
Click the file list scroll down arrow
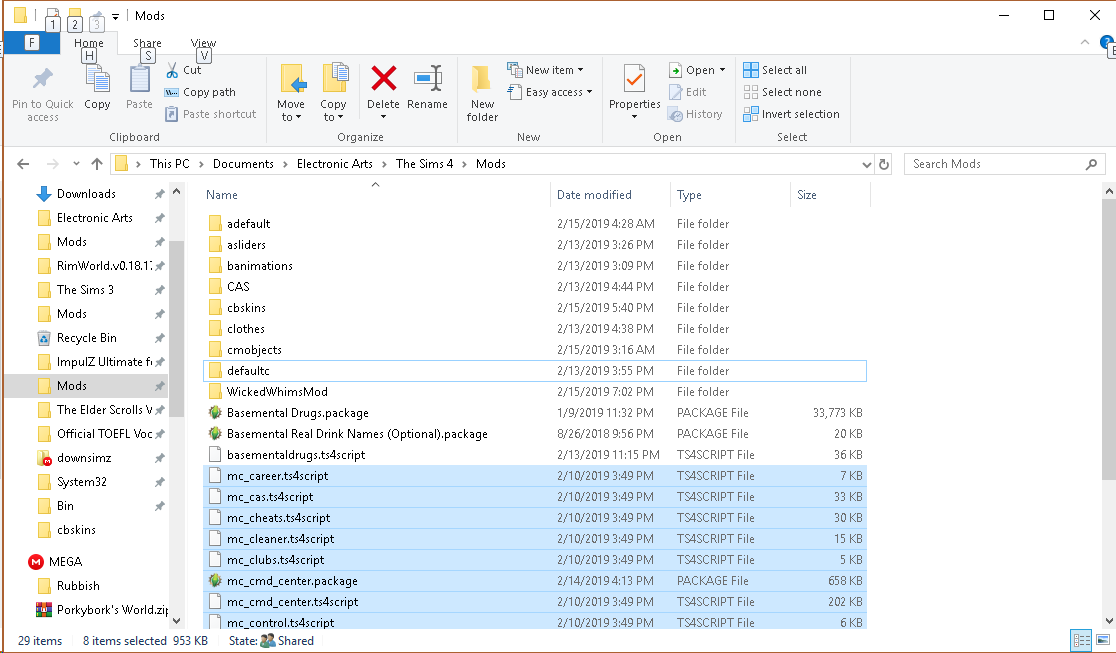pyautogui.click(x=1109, y=620)
